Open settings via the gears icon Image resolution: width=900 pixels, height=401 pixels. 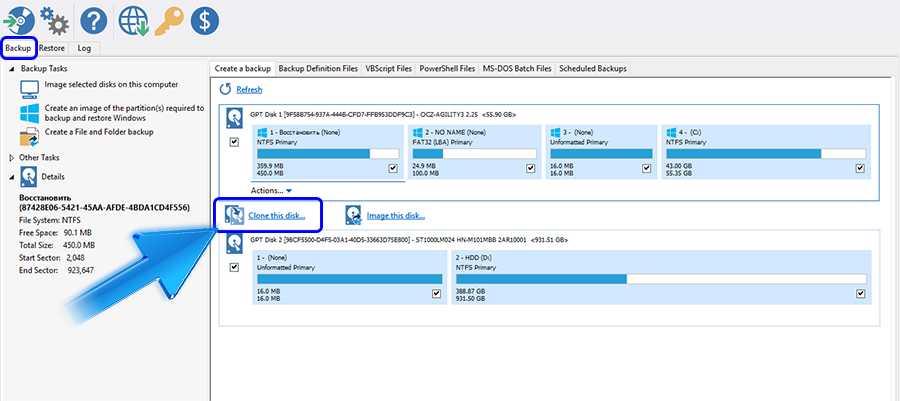tap(54, 19)
